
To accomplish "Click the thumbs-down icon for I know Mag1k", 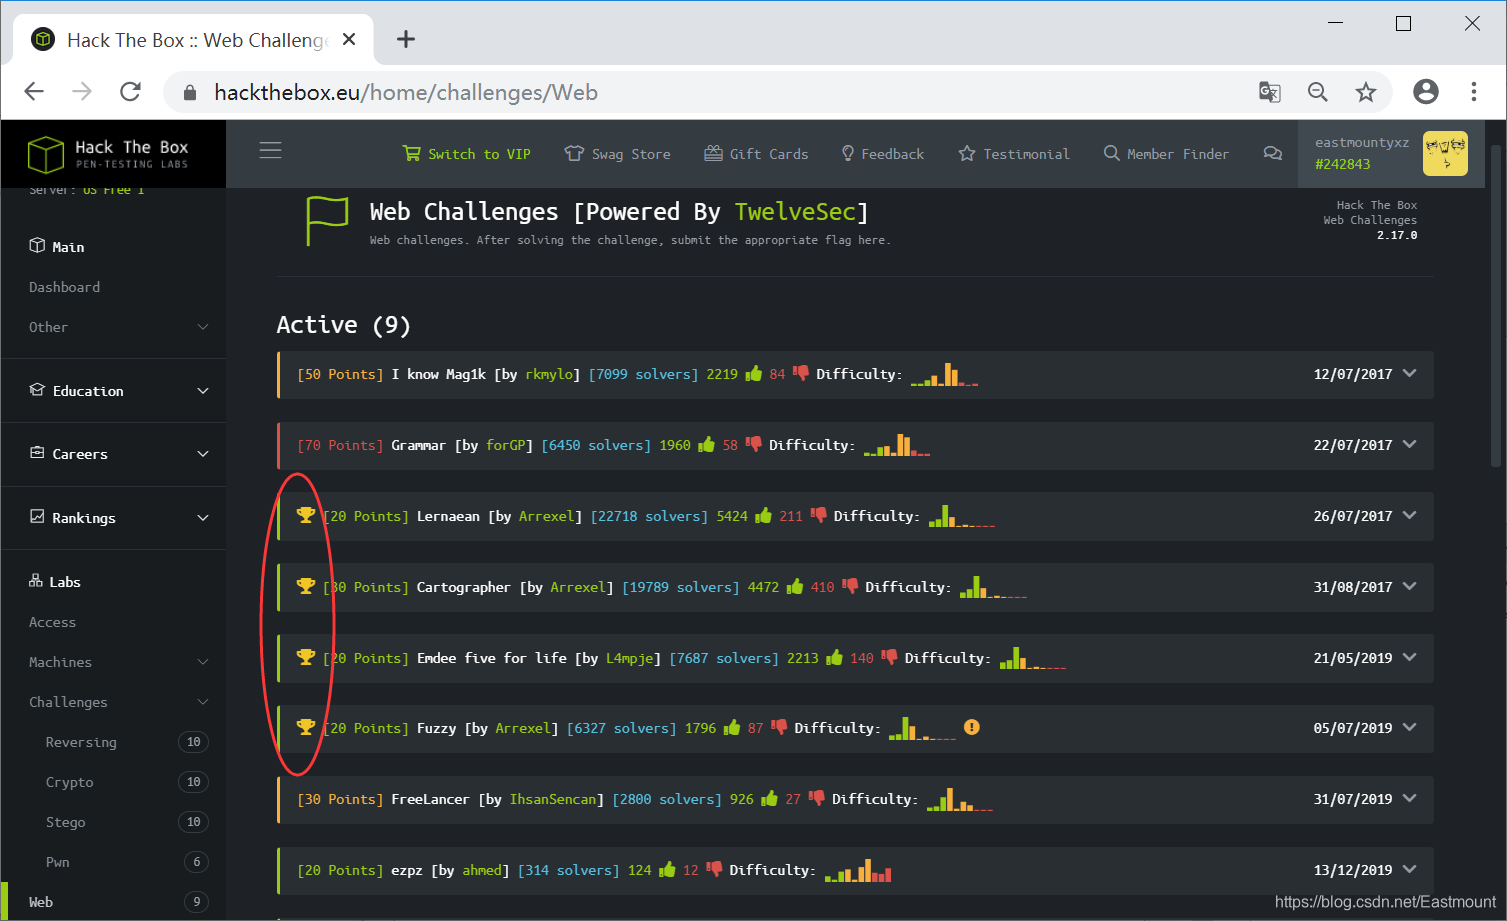I will [801, 373].
